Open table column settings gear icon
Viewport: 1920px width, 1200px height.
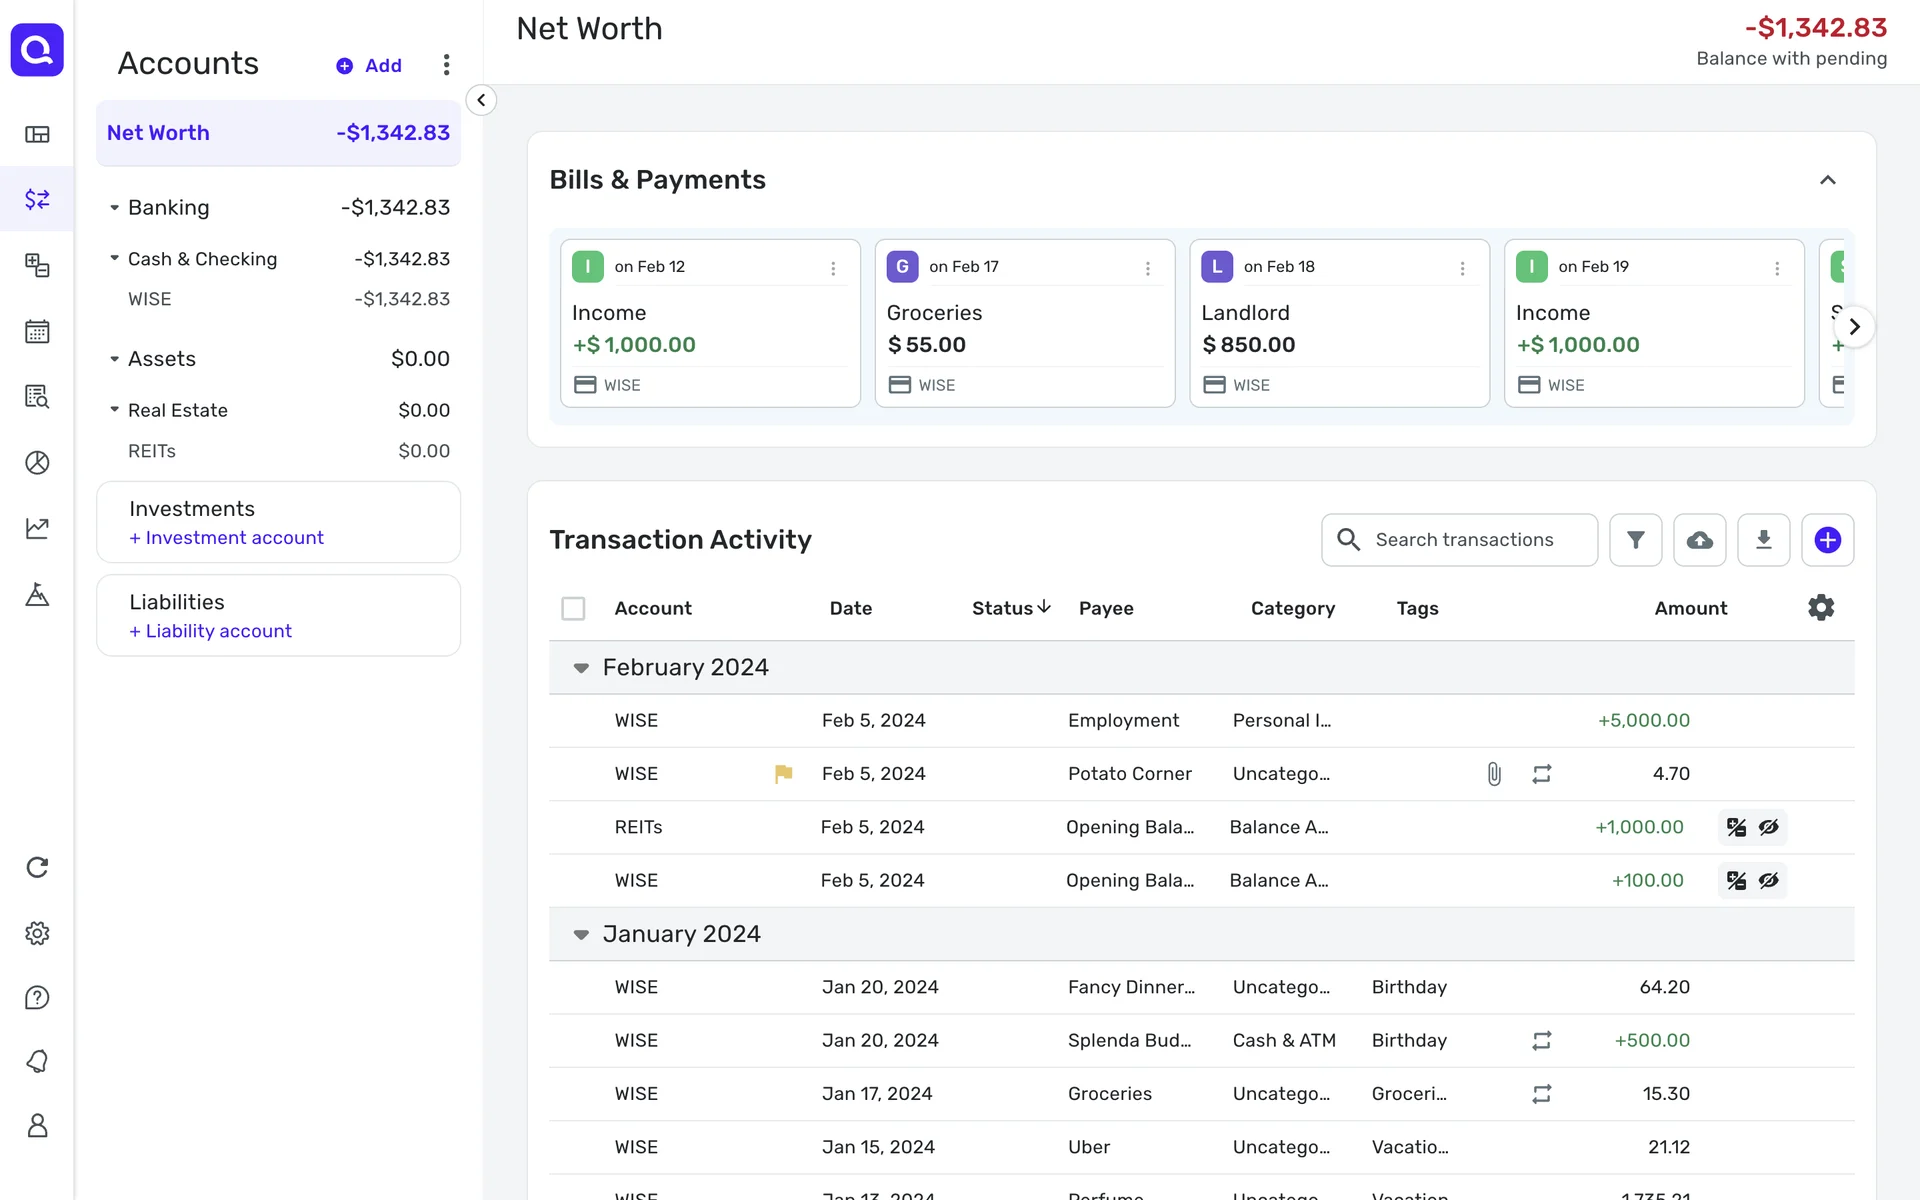tap(1821, 608)
